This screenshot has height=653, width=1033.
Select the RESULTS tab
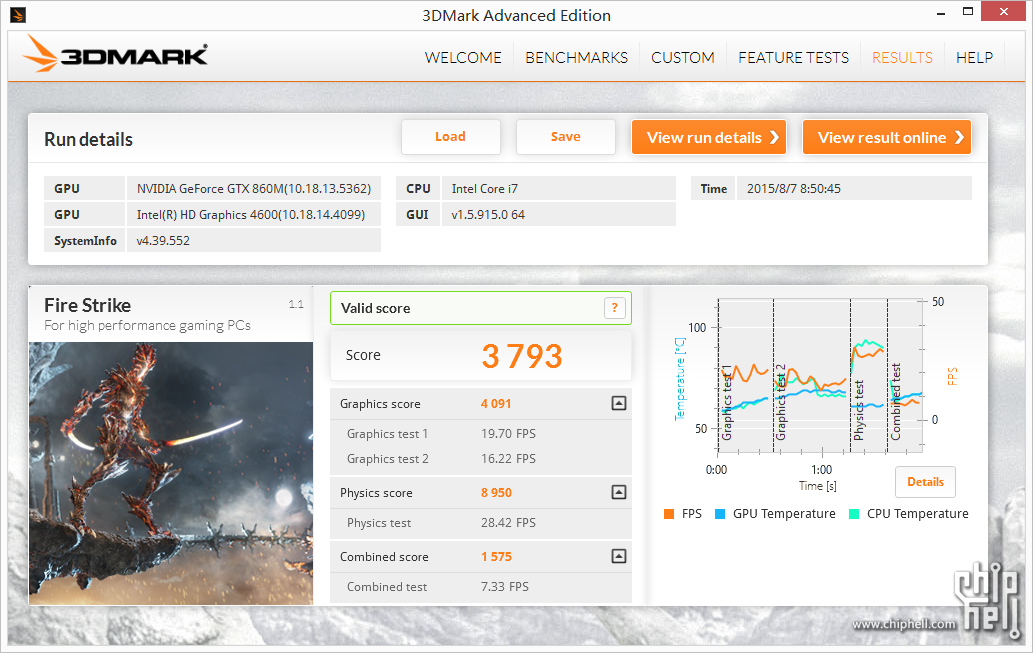tap(902, 57)
